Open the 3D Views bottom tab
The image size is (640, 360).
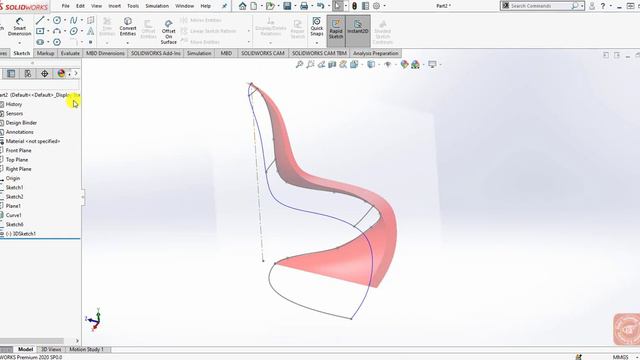(51, 349)
